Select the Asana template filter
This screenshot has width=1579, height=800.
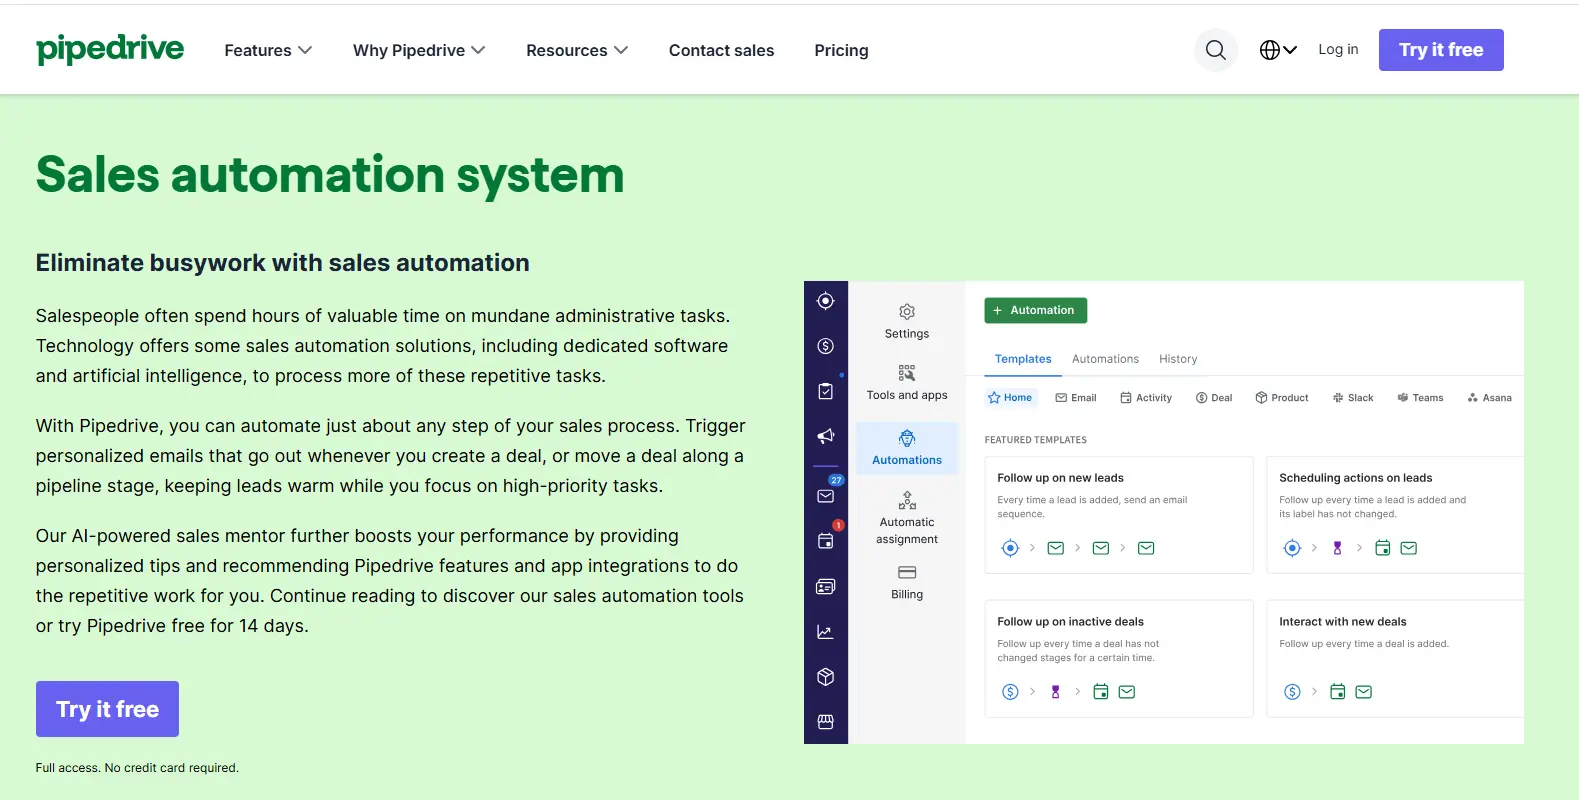(x=1489, y=398)
